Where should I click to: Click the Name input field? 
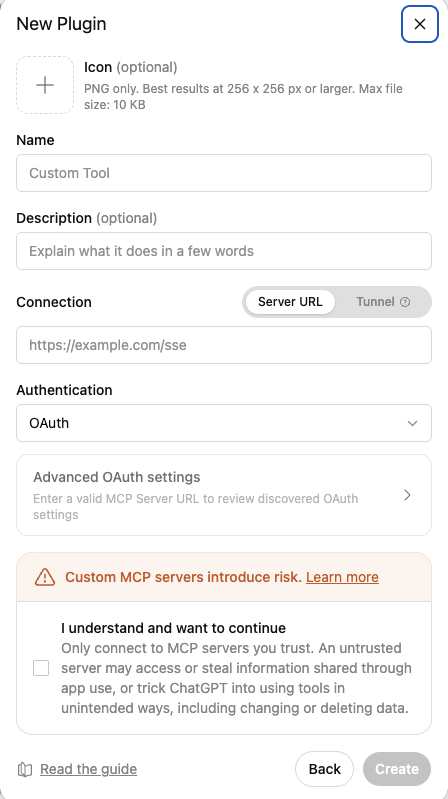(x=224, y=173)
